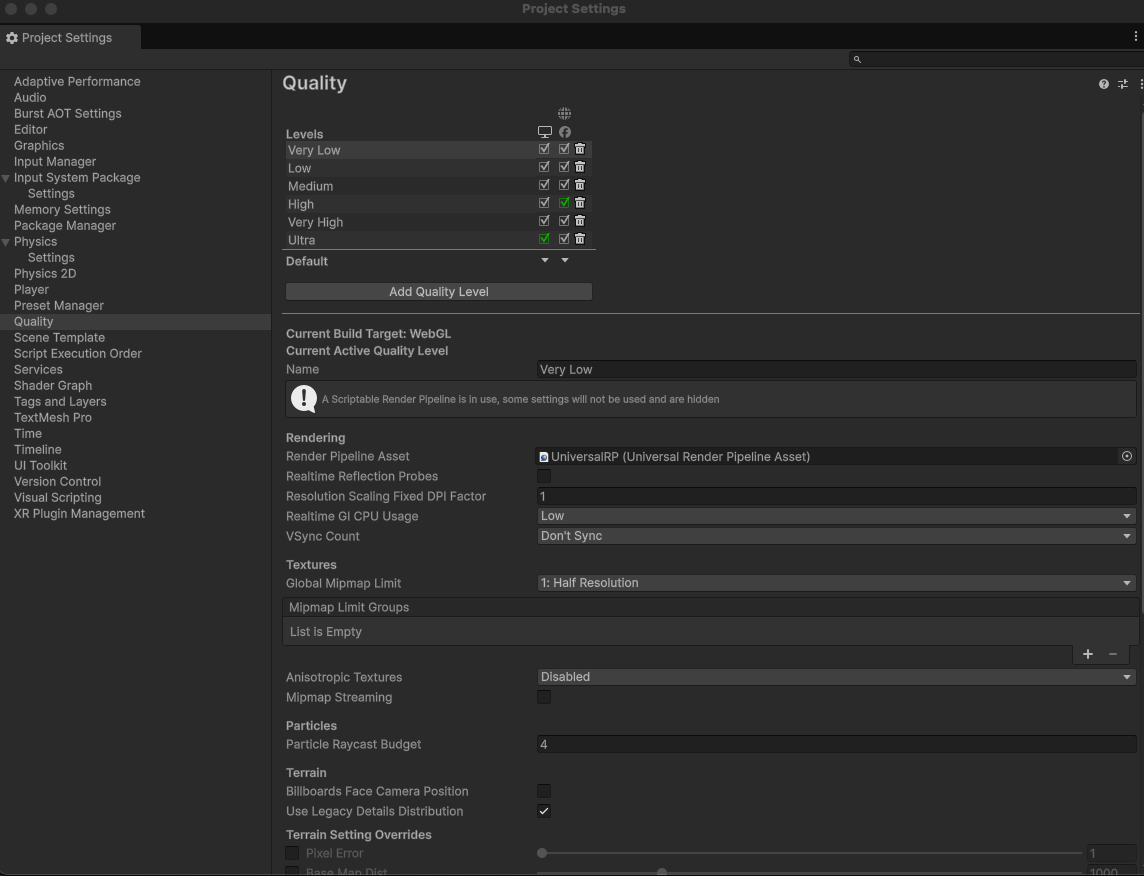Open the Global Mipmap Limit dropdown
This screenshot has width=1144, height=876.
tap(836, 583)
